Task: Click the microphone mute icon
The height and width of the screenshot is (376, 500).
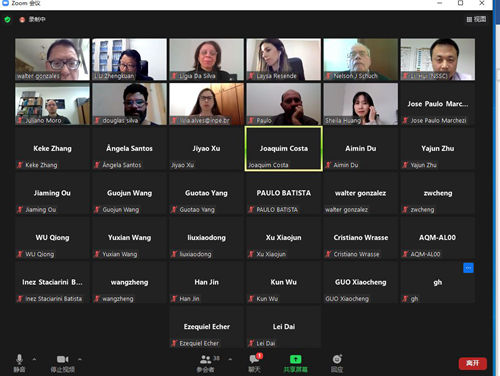Action: (19, 359)
